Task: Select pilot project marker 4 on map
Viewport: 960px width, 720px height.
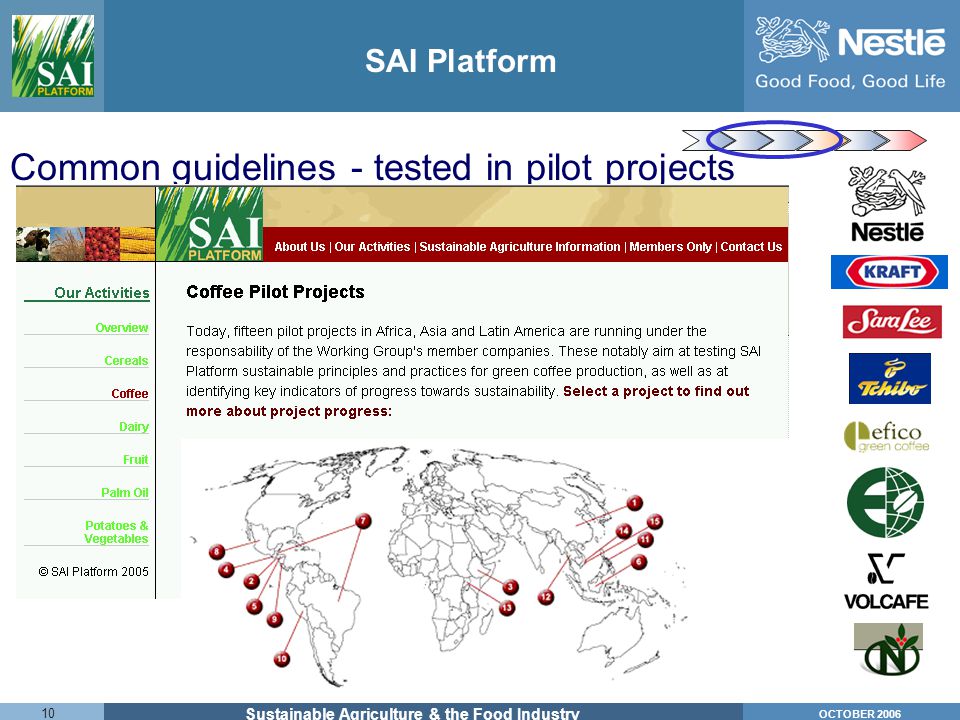Action: click(x=227, y=570)
